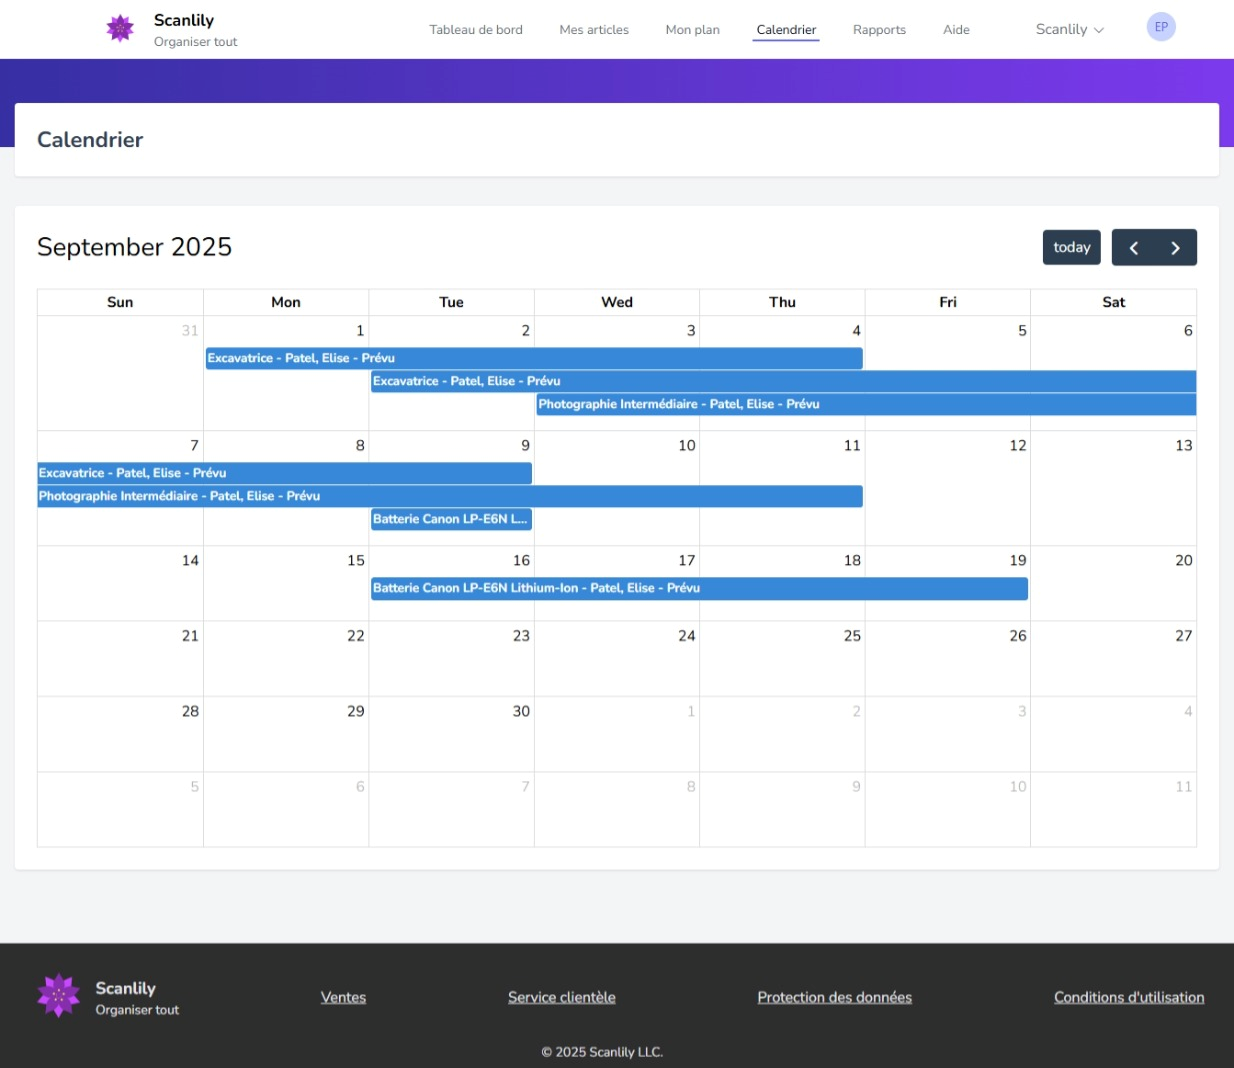Open the Aide page
This screenshot has width=1234, height=1068.
[x=956, y=29]
